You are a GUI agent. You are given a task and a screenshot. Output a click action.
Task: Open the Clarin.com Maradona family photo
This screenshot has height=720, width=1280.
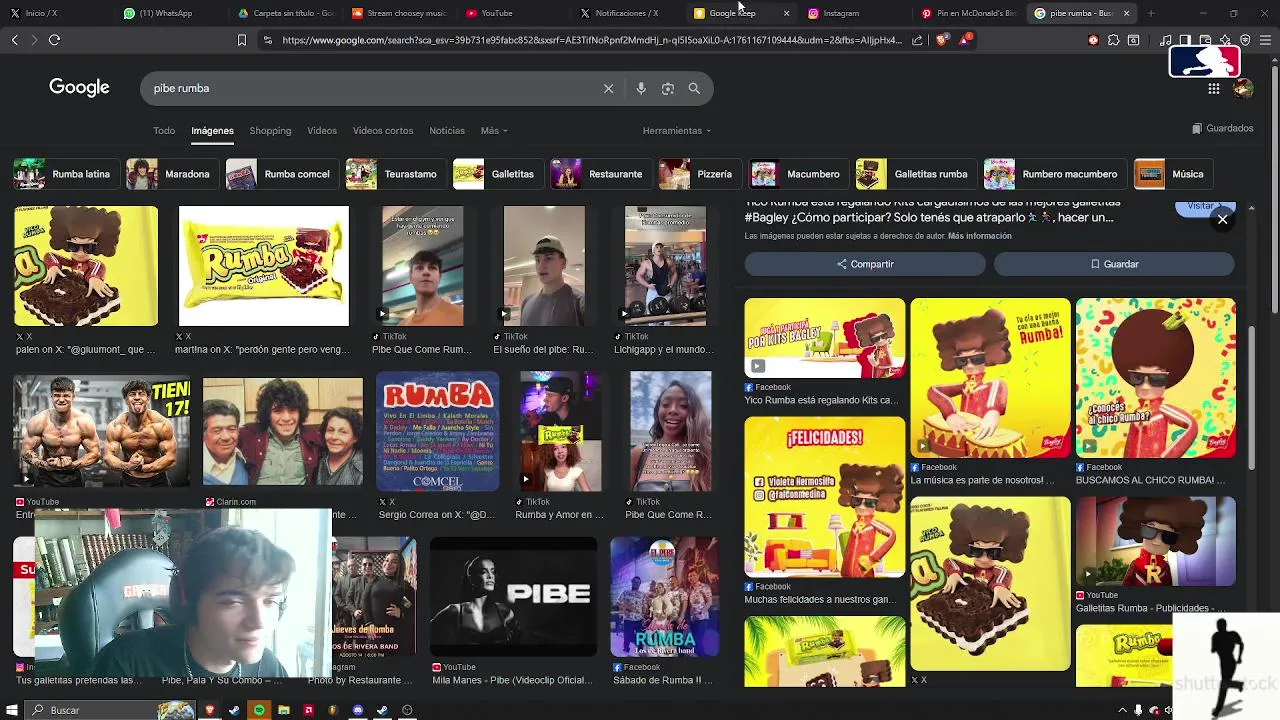(x=283, y=431)
